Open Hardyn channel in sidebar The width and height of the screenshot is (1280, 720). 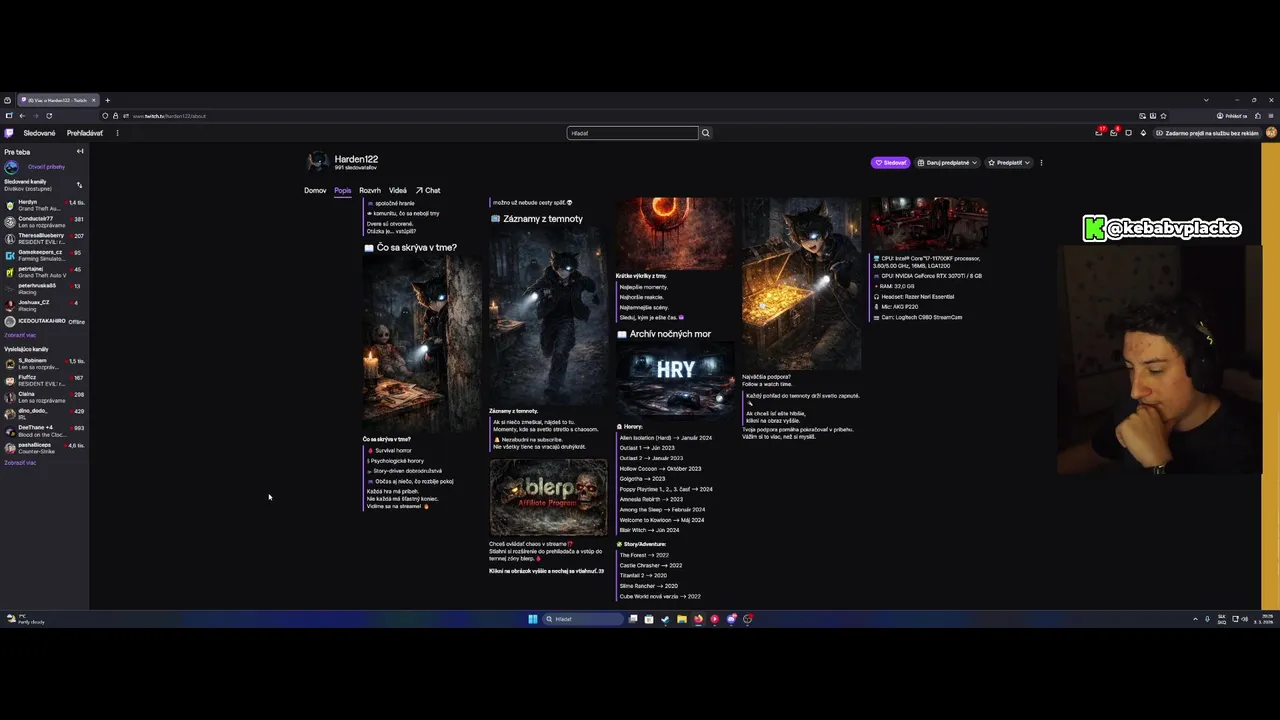[45, 205]
